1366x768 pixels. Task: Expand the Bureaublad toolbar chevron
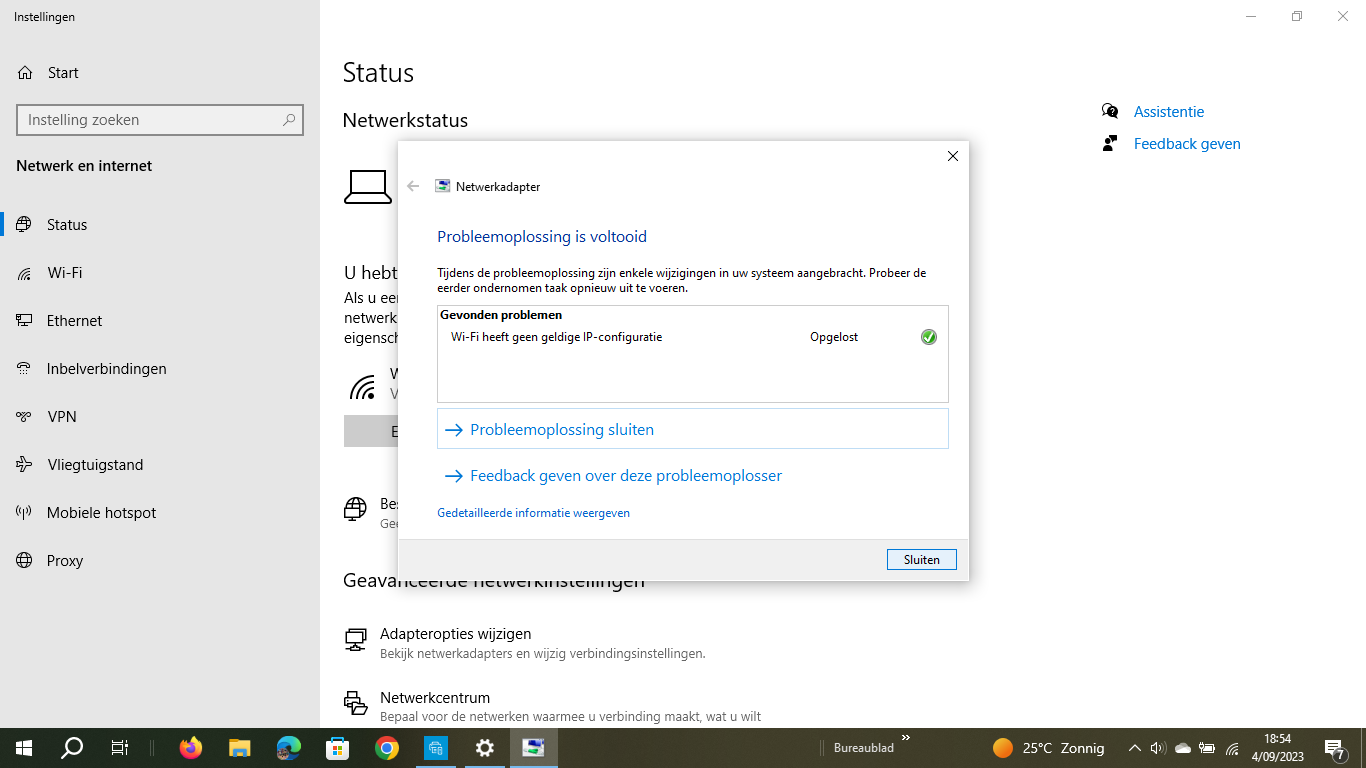pyautogui.click(x=906, y=738)
